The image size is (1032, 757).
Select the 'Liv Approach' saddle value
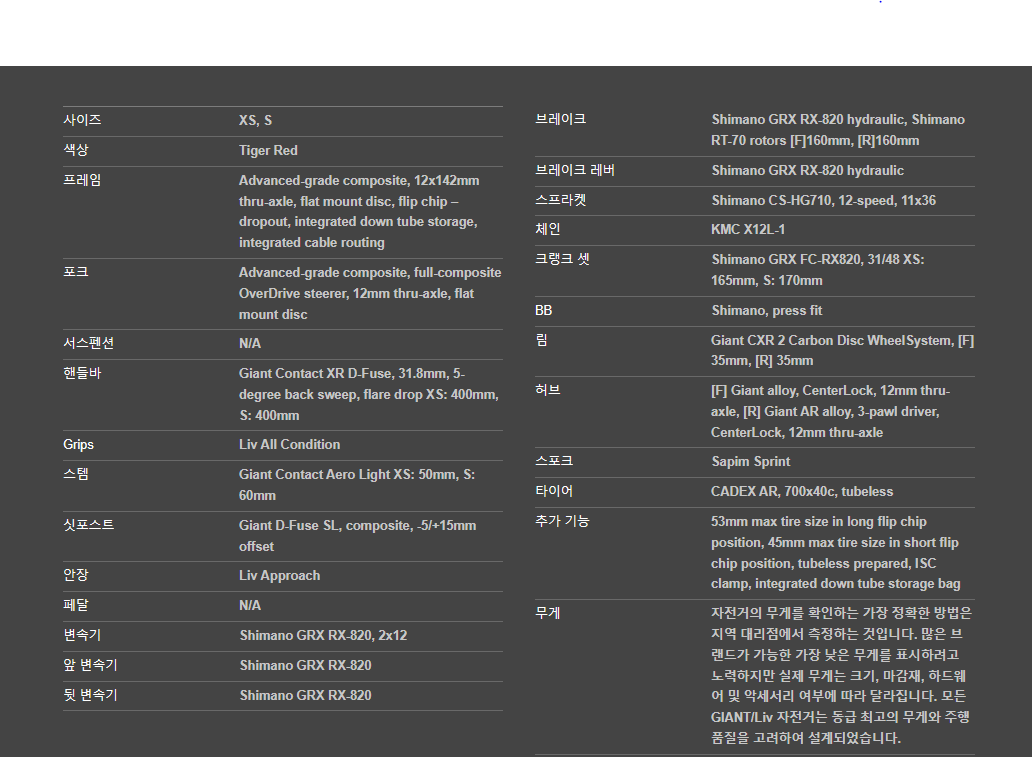pyautogui.click(x=280, y=575)
